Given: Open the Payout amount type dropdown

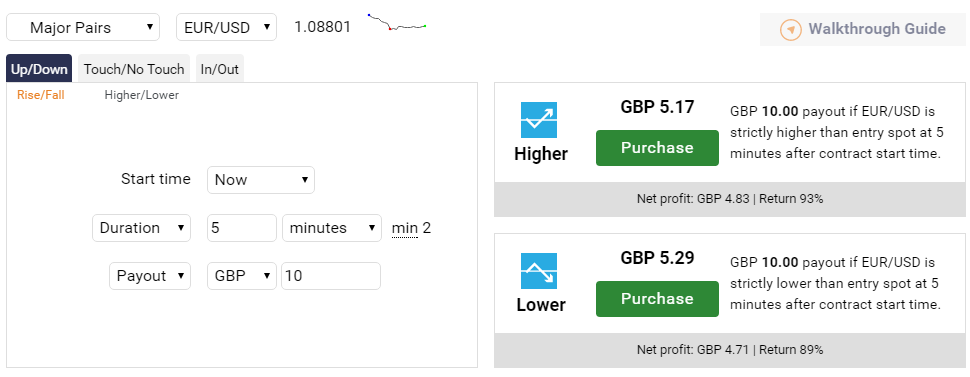Looking at the screenshot, I should click(x=150, y=276).
